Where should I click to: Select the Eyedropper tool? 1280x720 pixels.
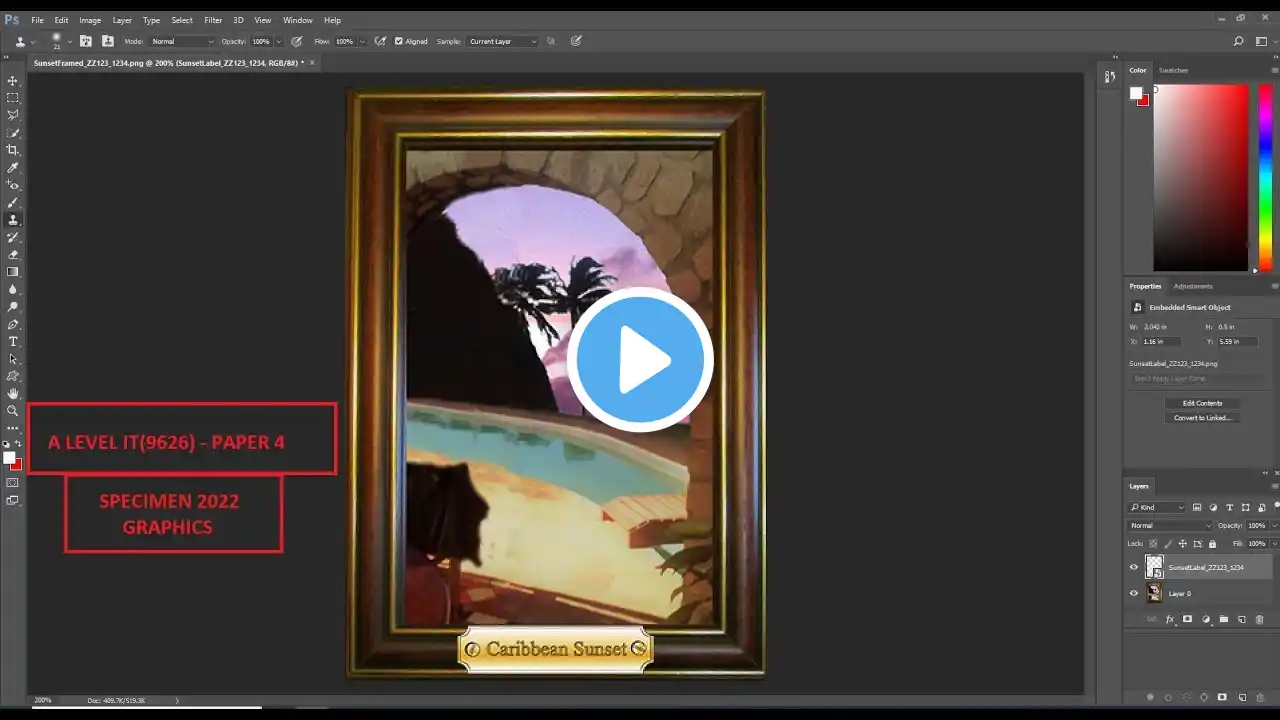[13, 167]
